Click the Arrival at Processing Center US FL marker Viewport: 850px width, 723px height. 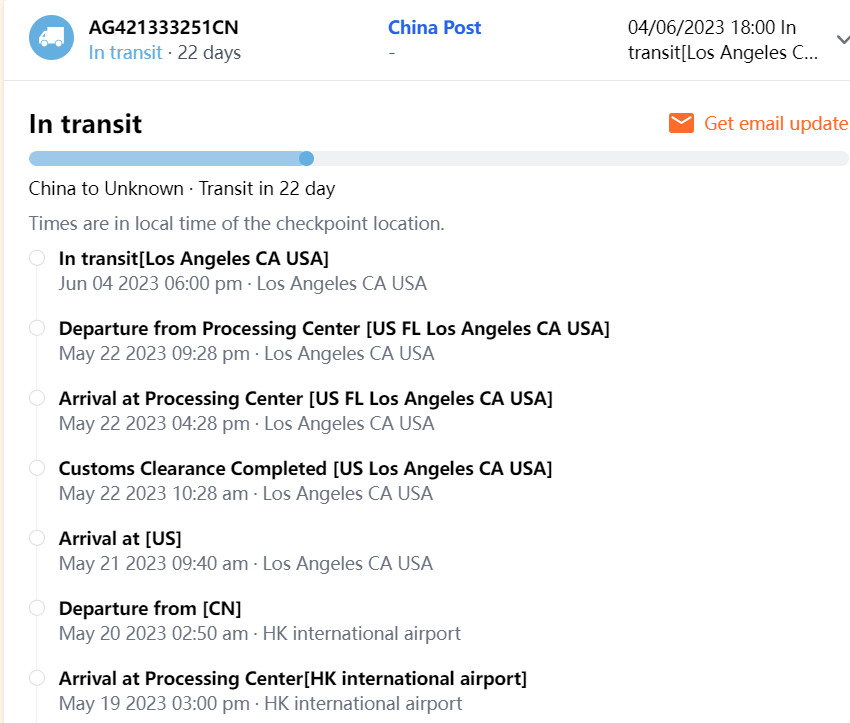tap(37, 398)
